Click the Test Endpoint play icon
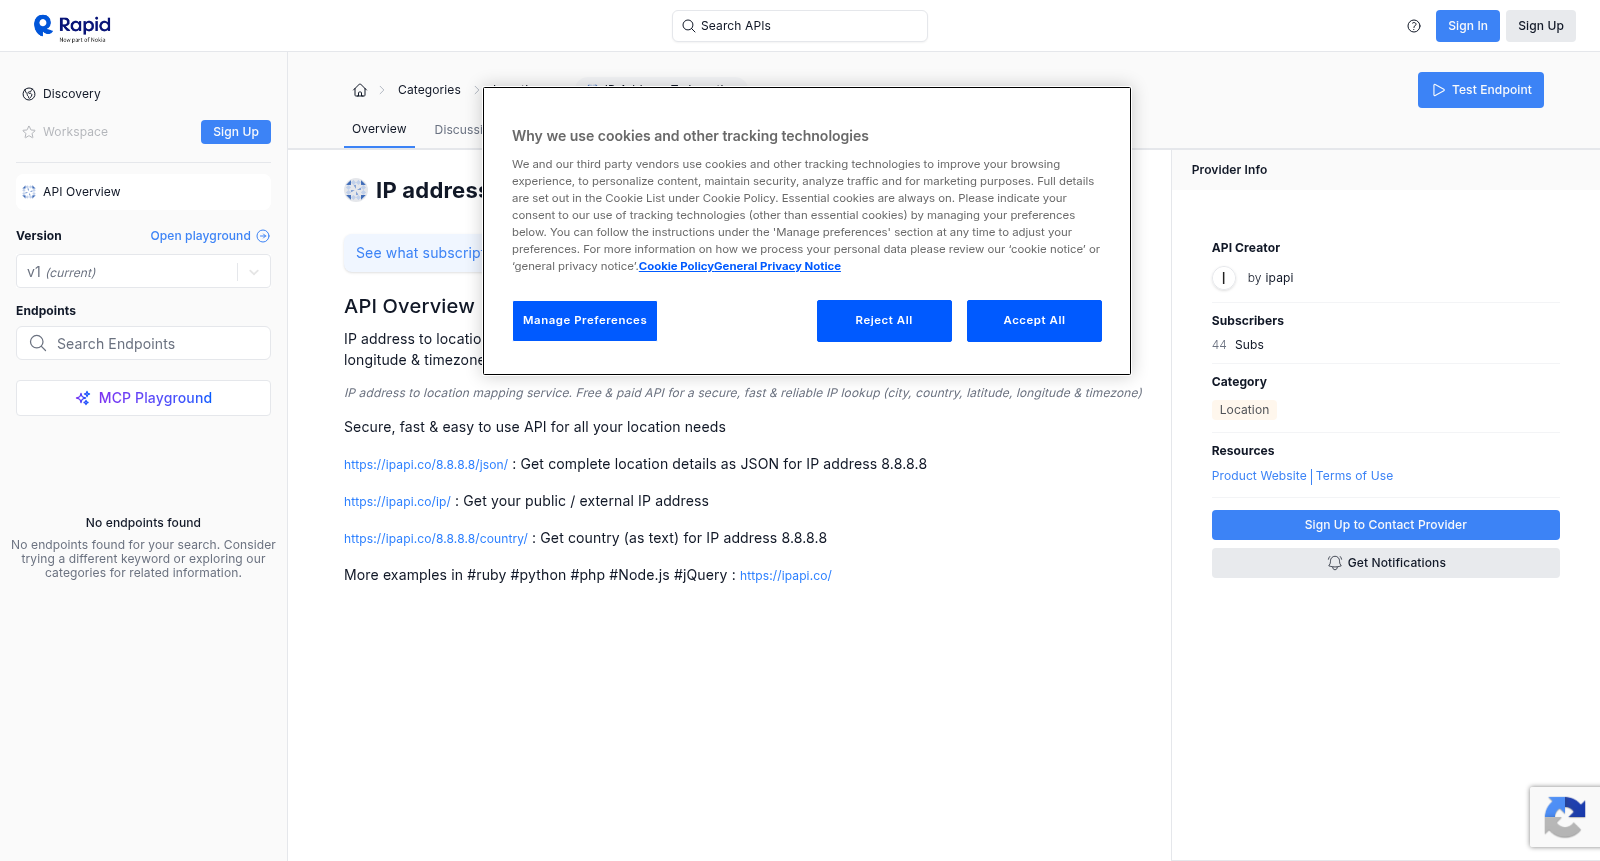 1439,90
